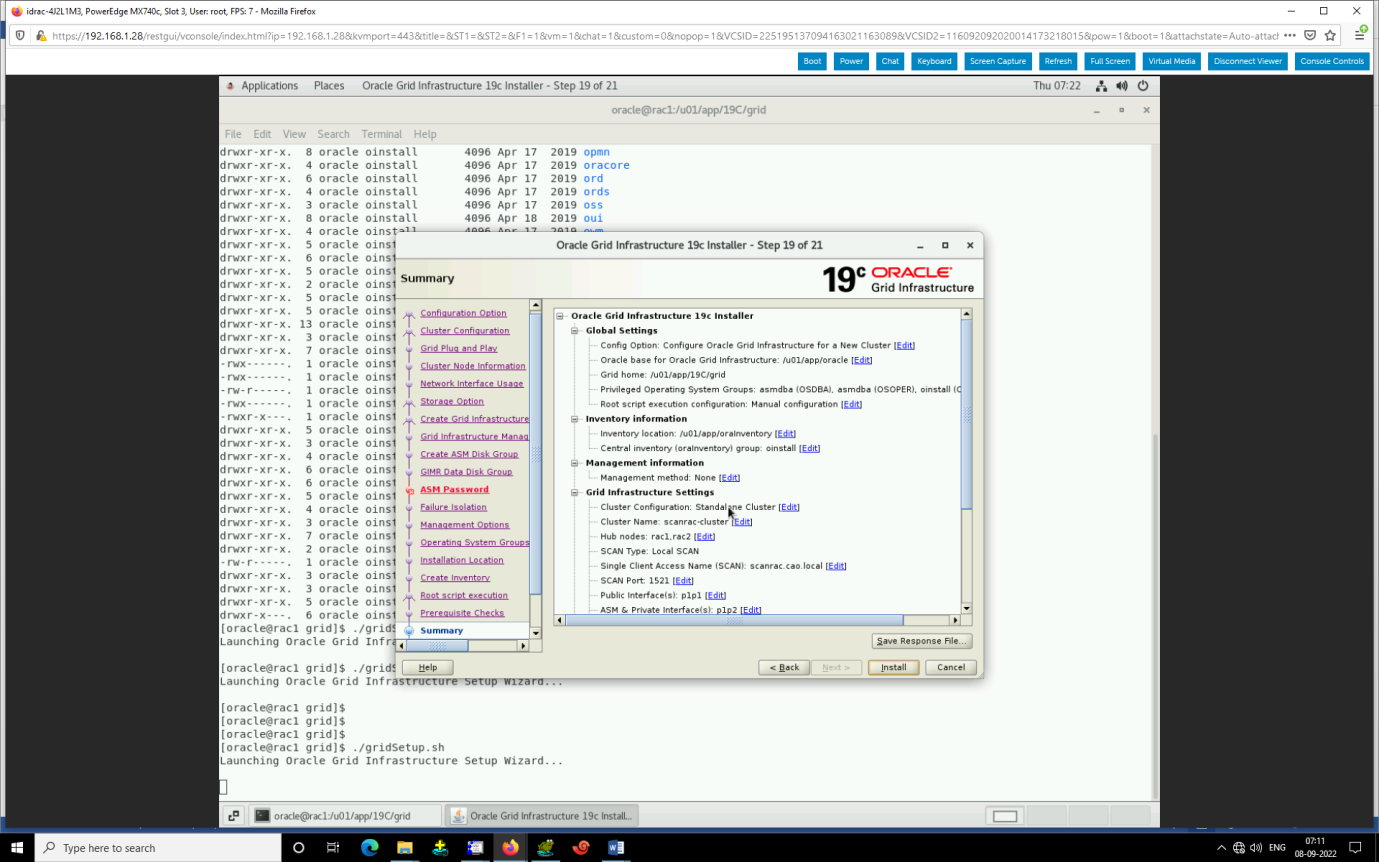Screen dimensions: 1379x862
Task: Open the terminal View menu
Action: (294, 134)
